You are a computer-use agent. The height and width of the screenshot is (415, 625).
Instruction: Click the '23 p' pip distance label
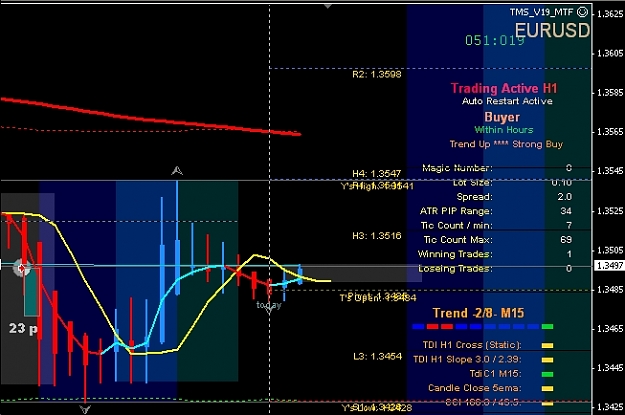(23, 329)
